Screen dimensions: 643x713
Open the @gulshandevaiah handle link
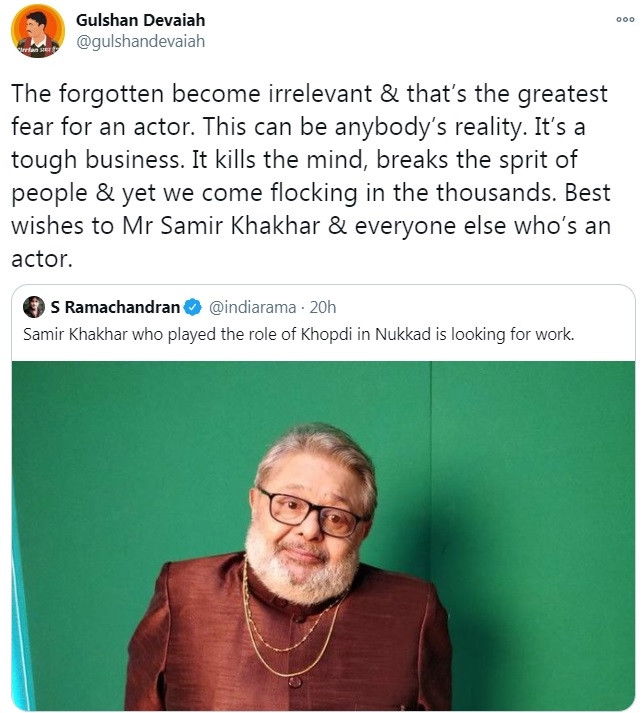141,41
